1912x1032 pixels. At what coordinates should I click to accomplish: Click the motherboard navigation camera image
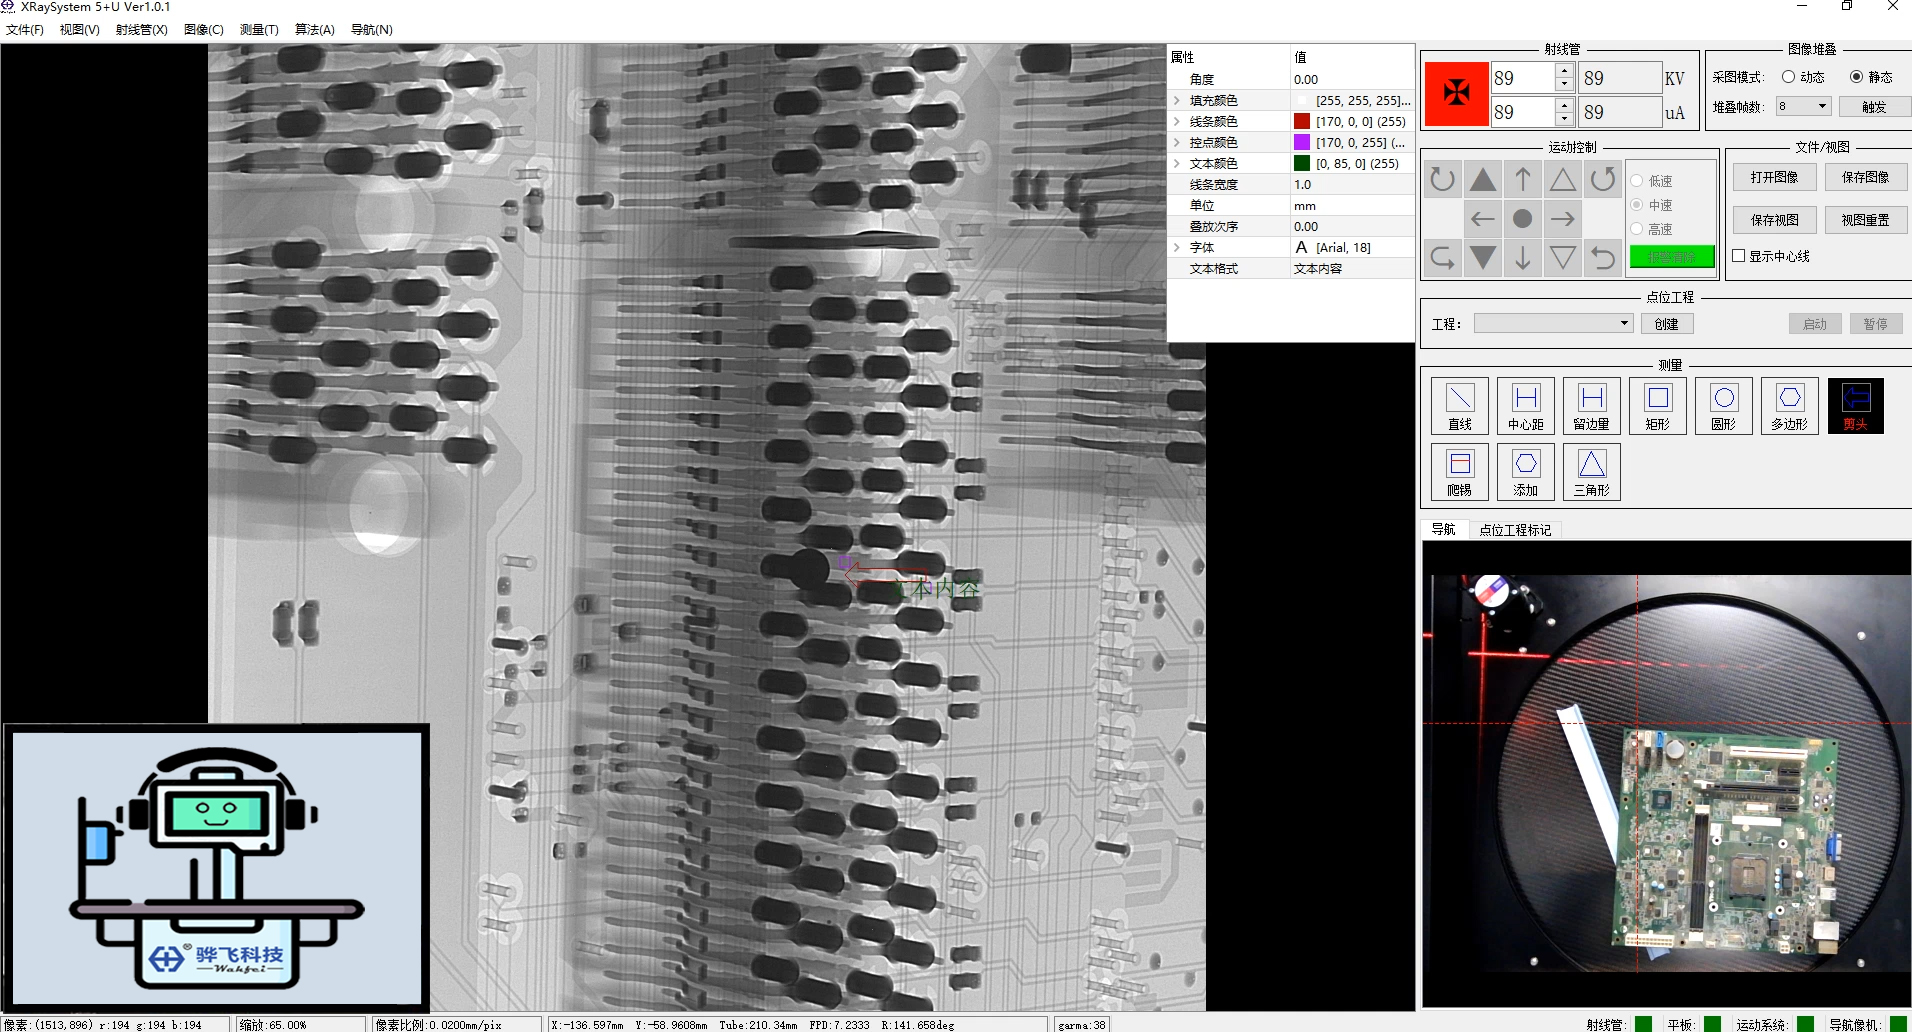coord(1666,774)
